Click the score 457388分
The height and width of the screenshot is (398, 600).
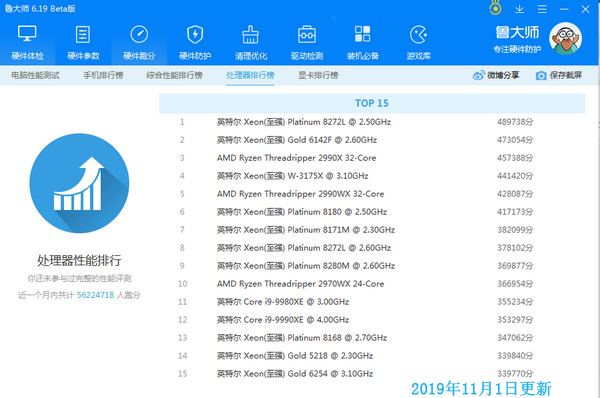click(x=515, y=158)
